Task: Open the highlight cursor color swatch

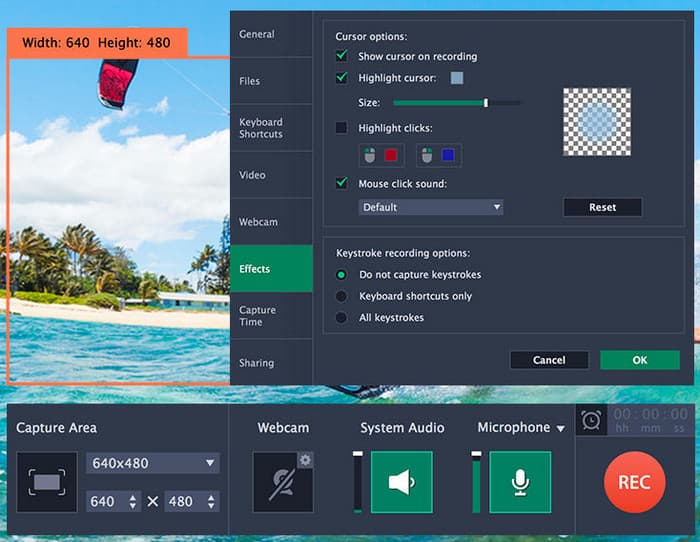Action: click(x=457, y=78)
